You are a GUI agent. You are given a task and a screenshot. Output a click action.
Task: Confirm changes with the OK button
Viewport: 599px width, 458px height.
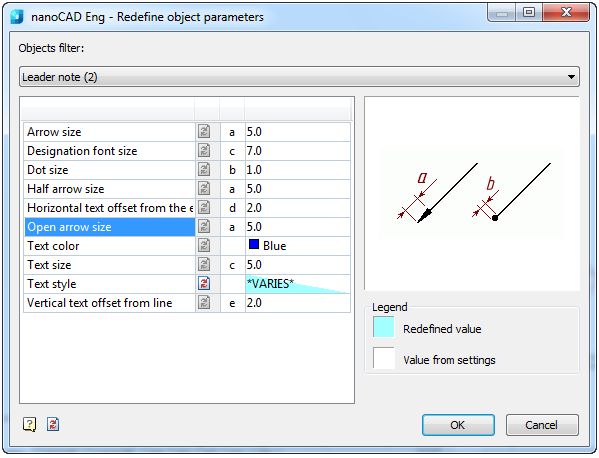458,425
